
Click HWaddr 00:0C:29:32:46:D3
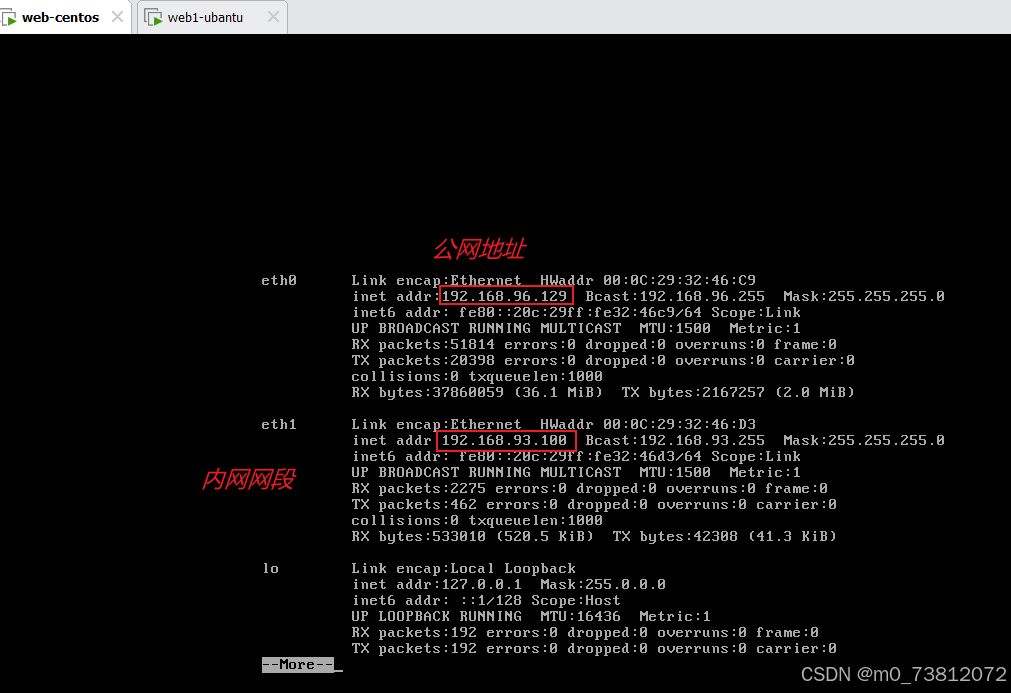647,424
